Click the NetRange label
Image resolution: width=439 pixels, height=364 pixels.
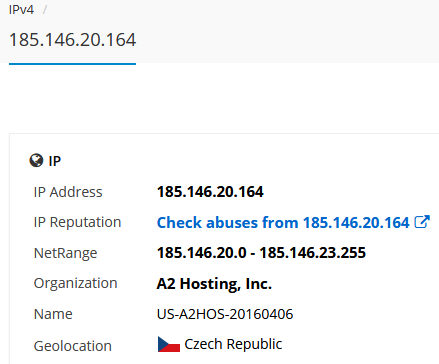65,253
